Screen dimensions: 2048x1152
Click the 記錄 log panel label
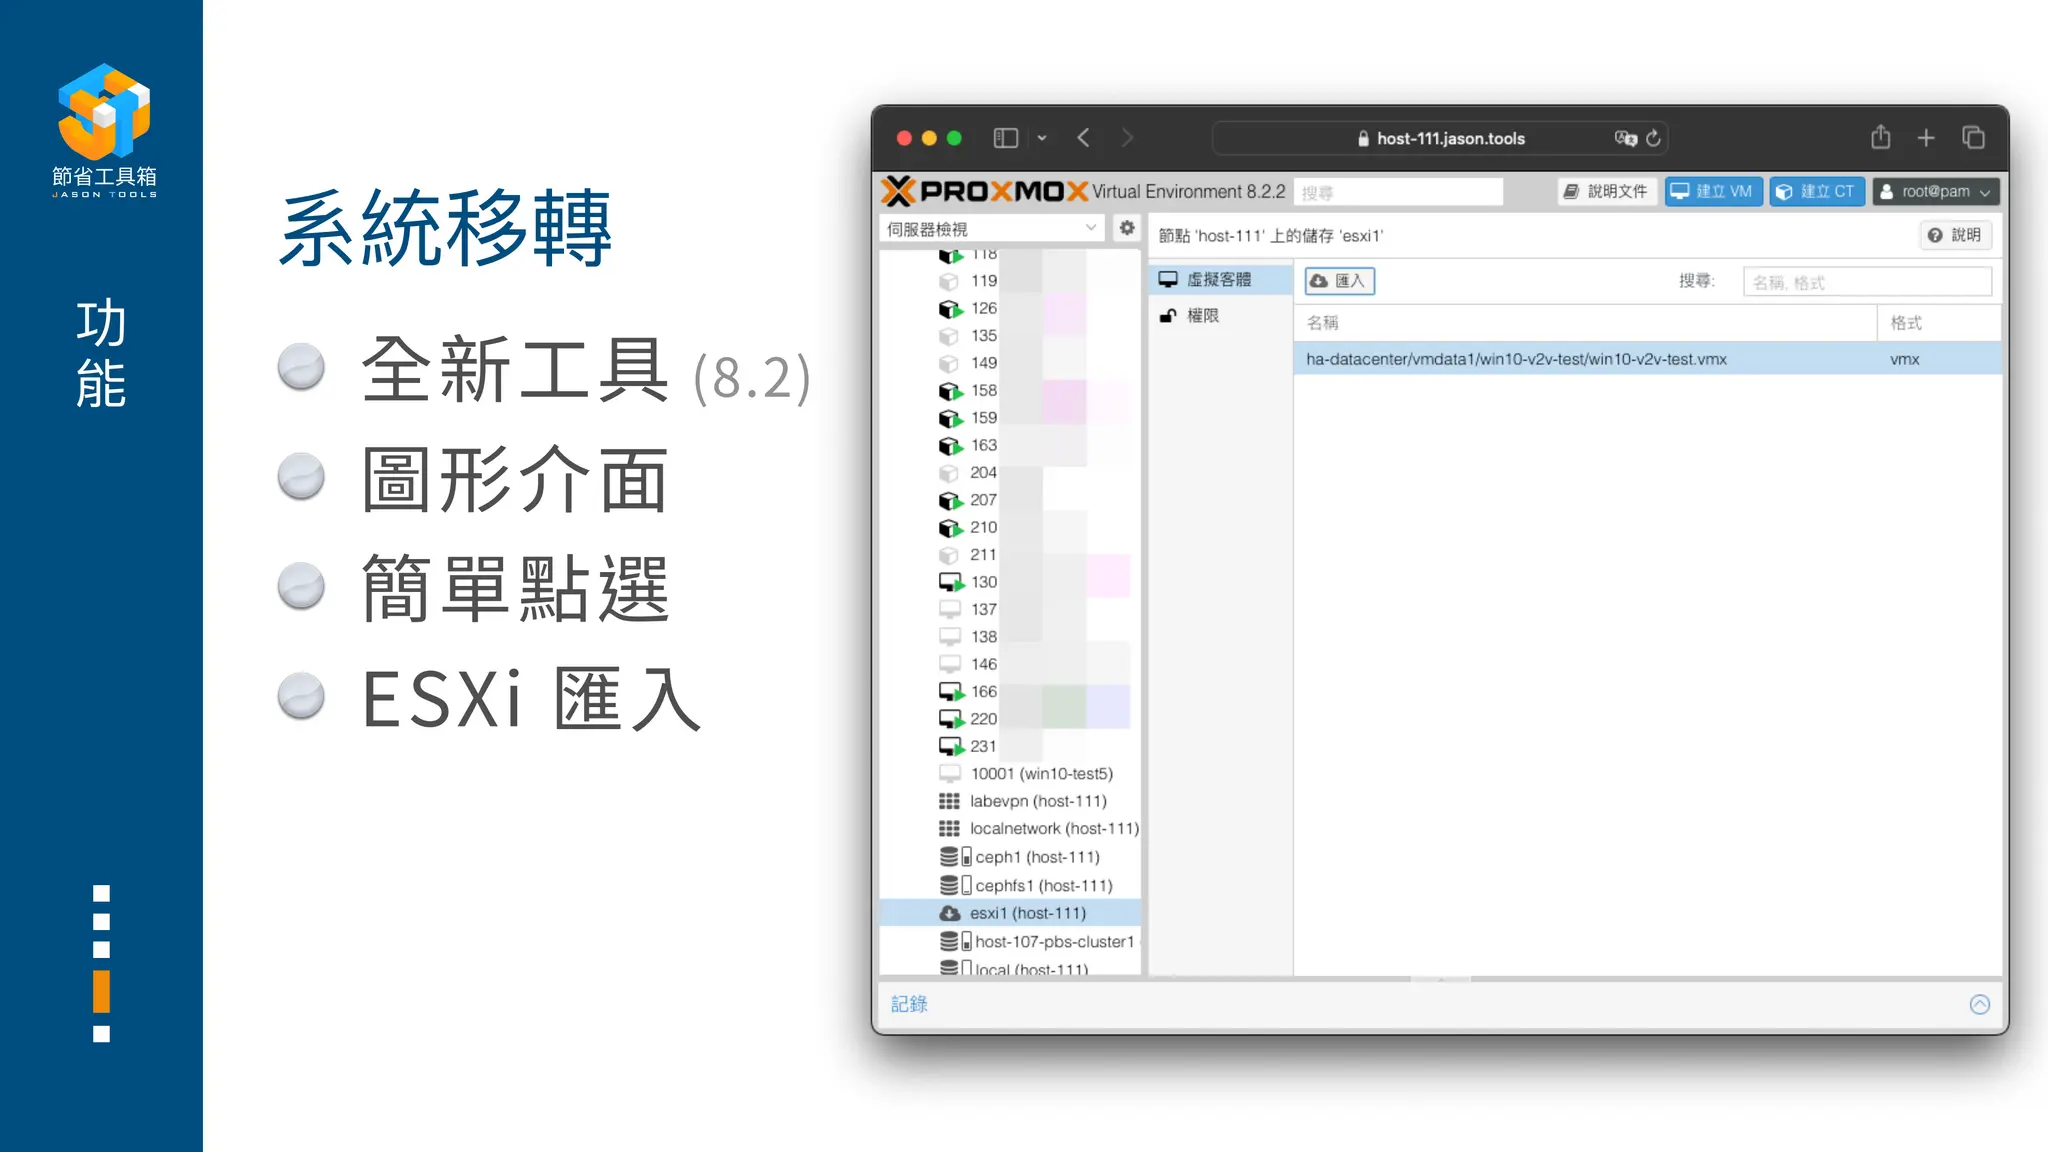click(909, 1004)
